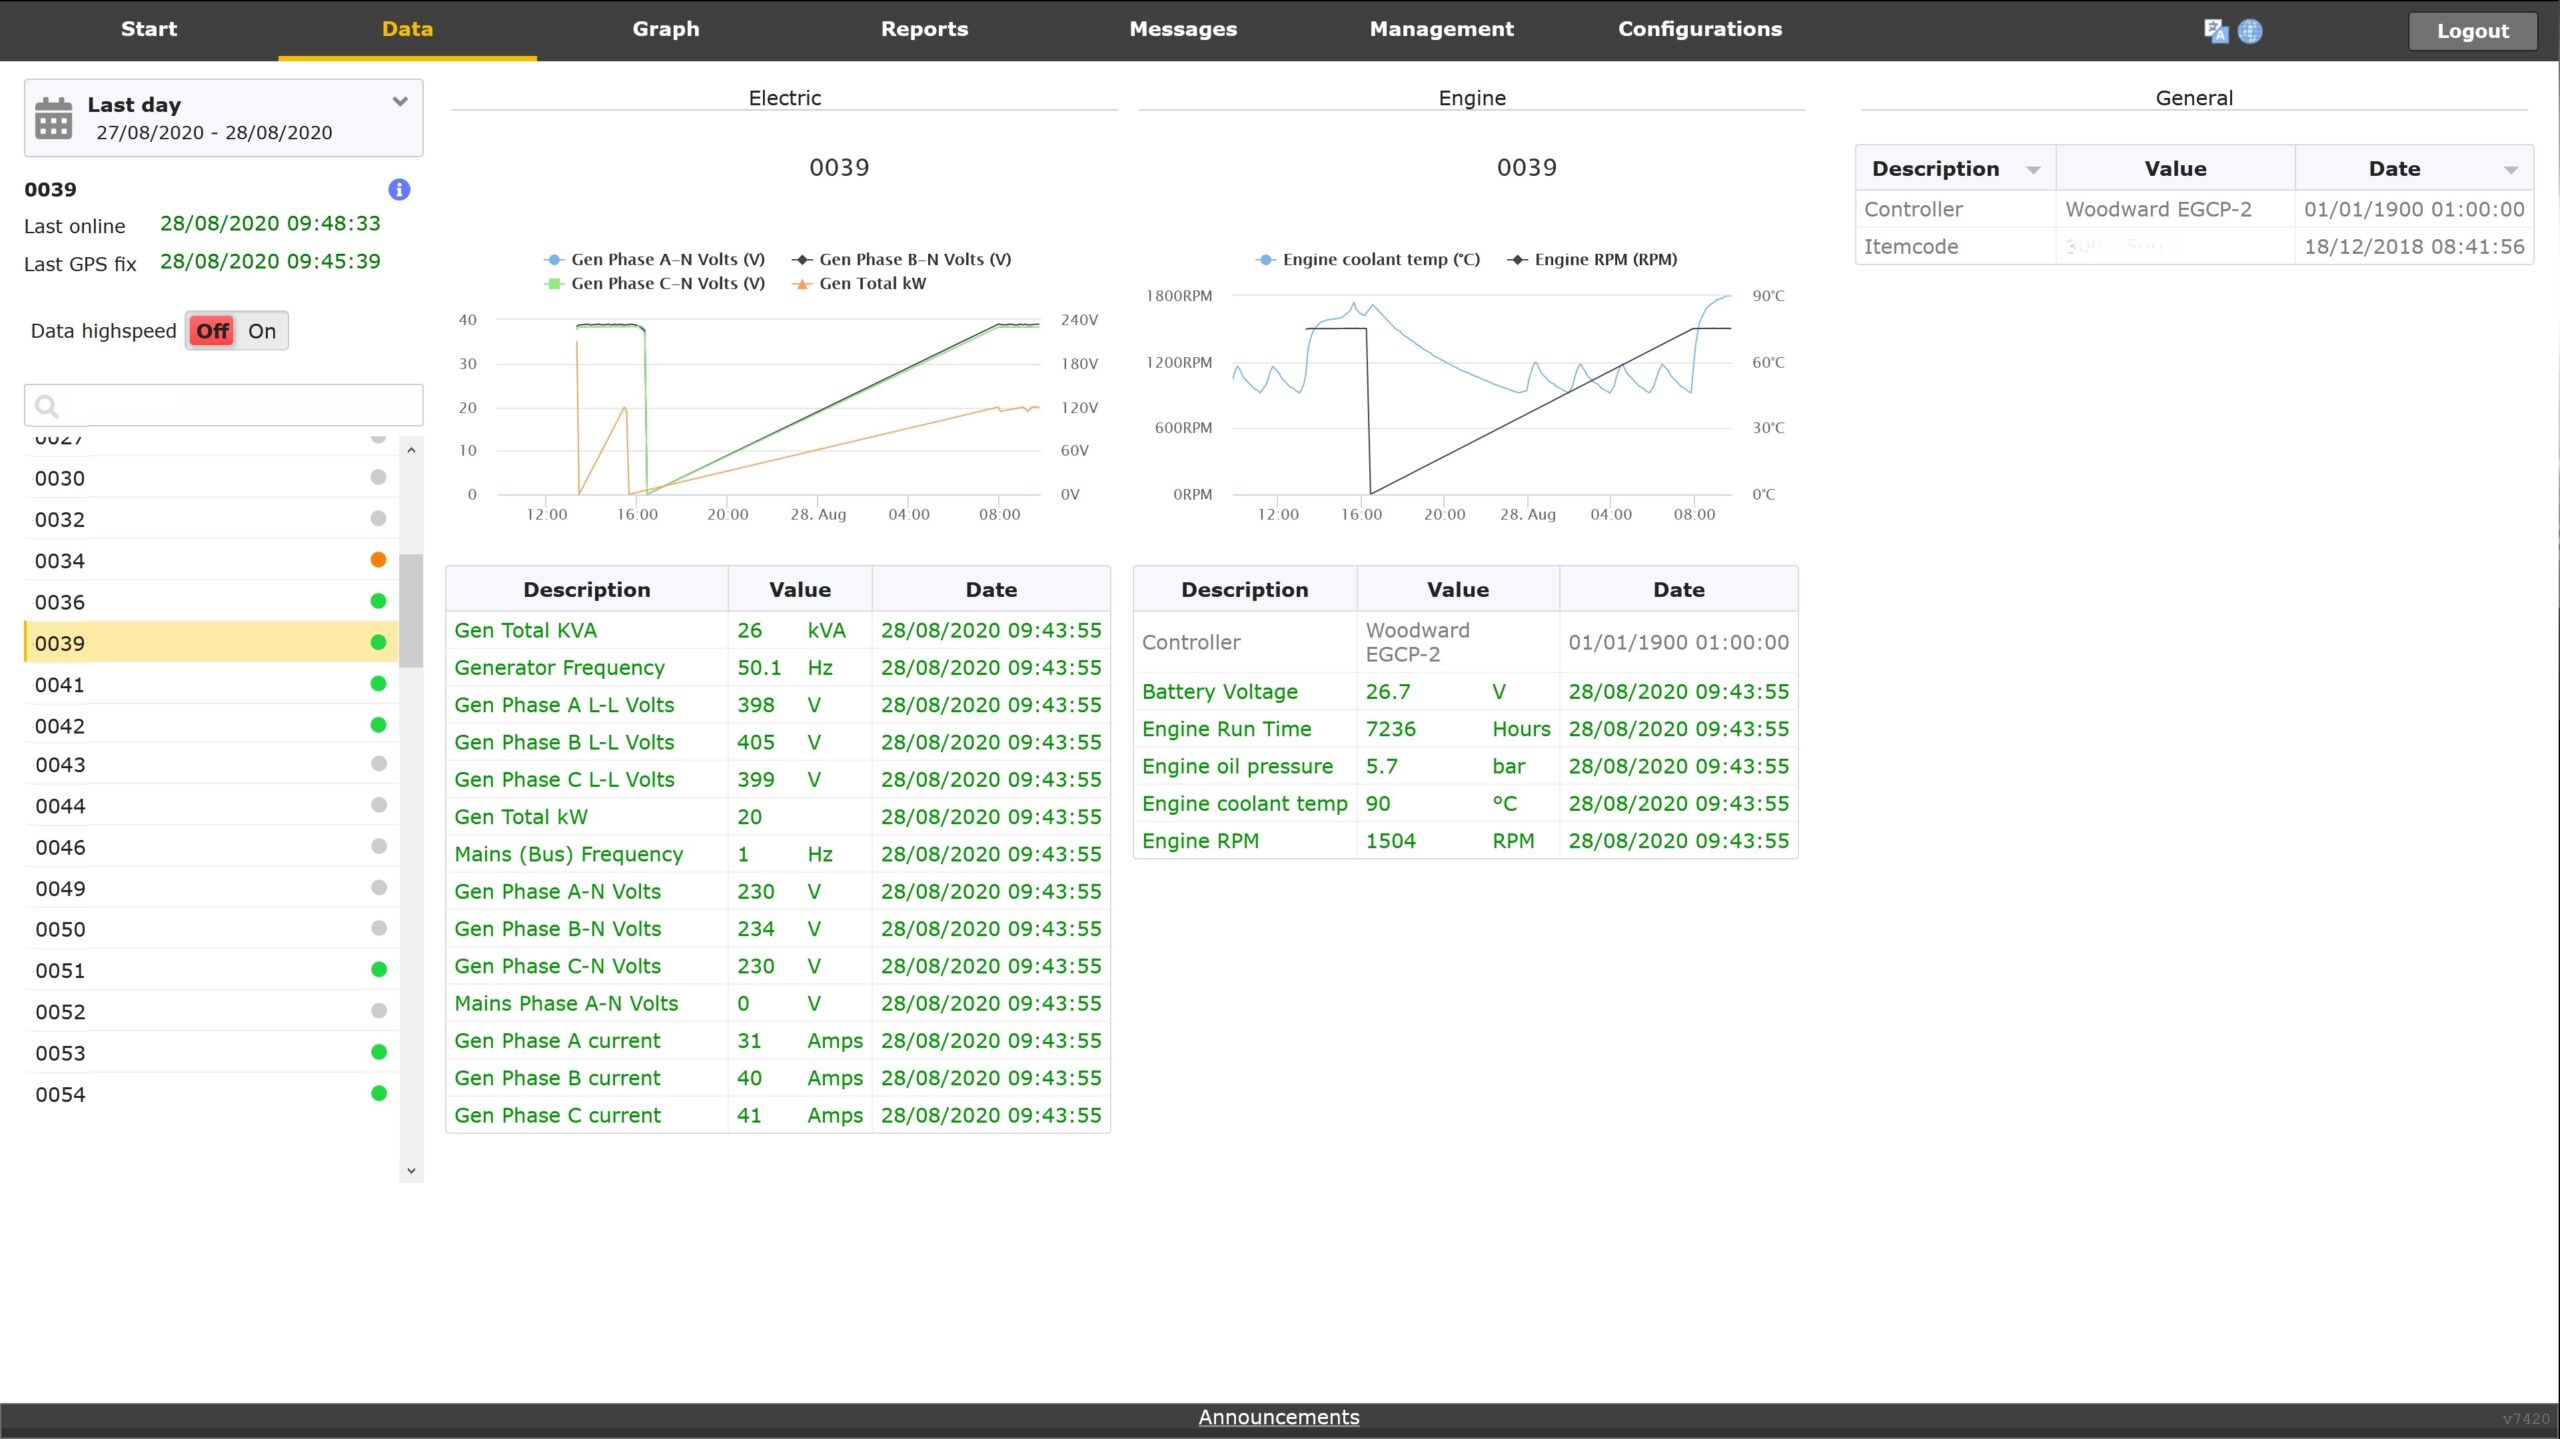Open the translate language icon

point(2215,31)
